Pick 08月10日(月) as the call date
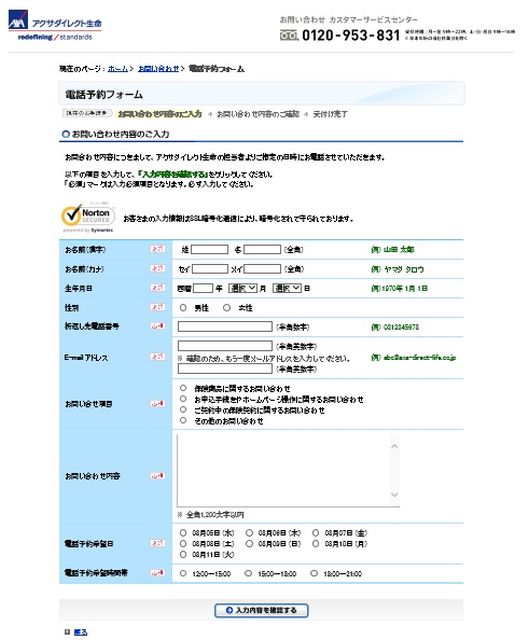 pos(316,544)
